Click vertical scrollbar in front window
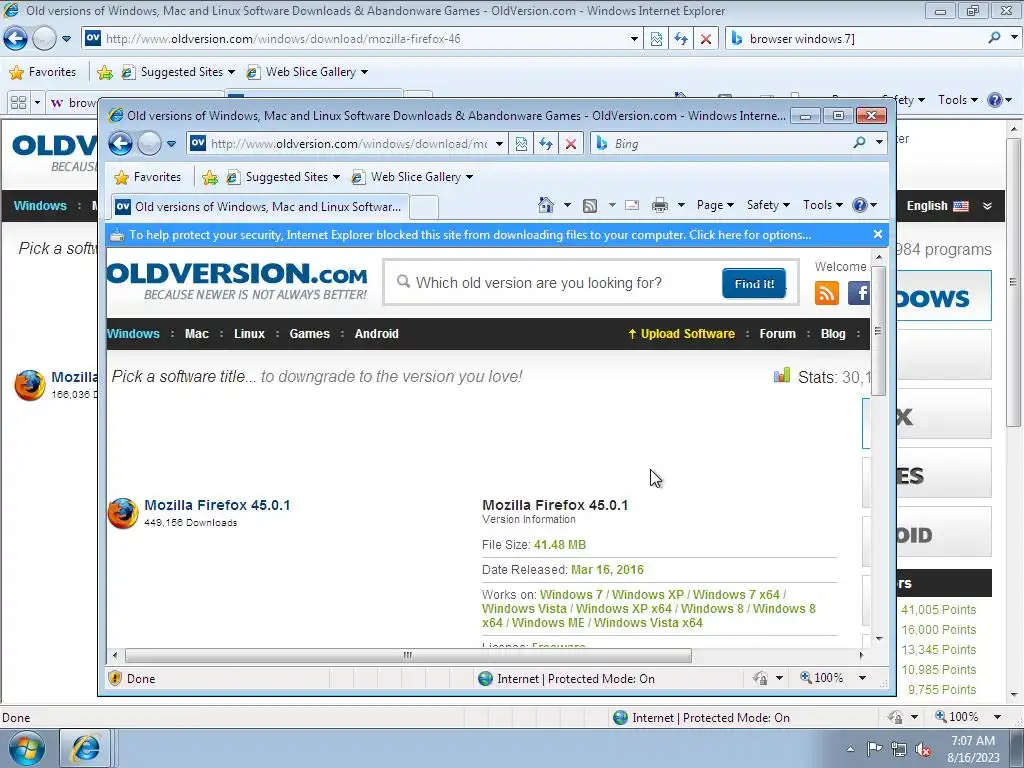This screenshot has height=768, width=1024. point(879,330)
